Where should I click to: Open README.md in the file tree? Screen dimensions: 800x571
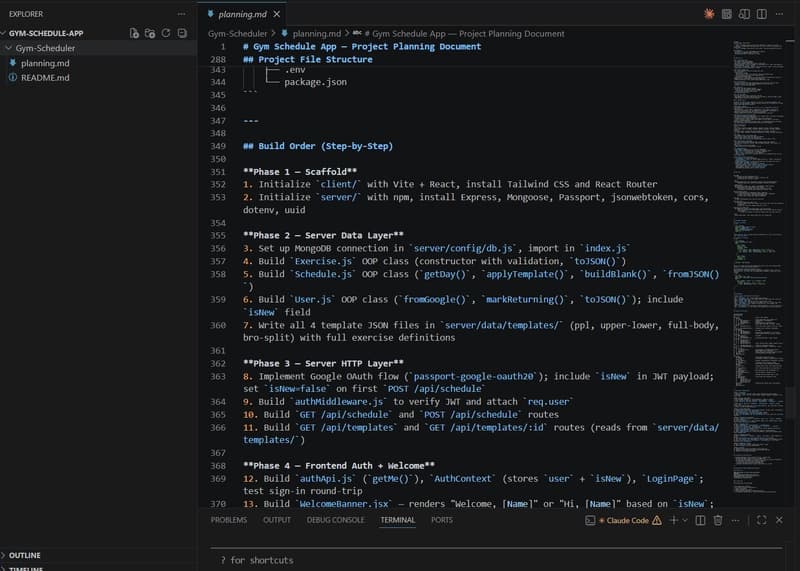tap(45, 78)
